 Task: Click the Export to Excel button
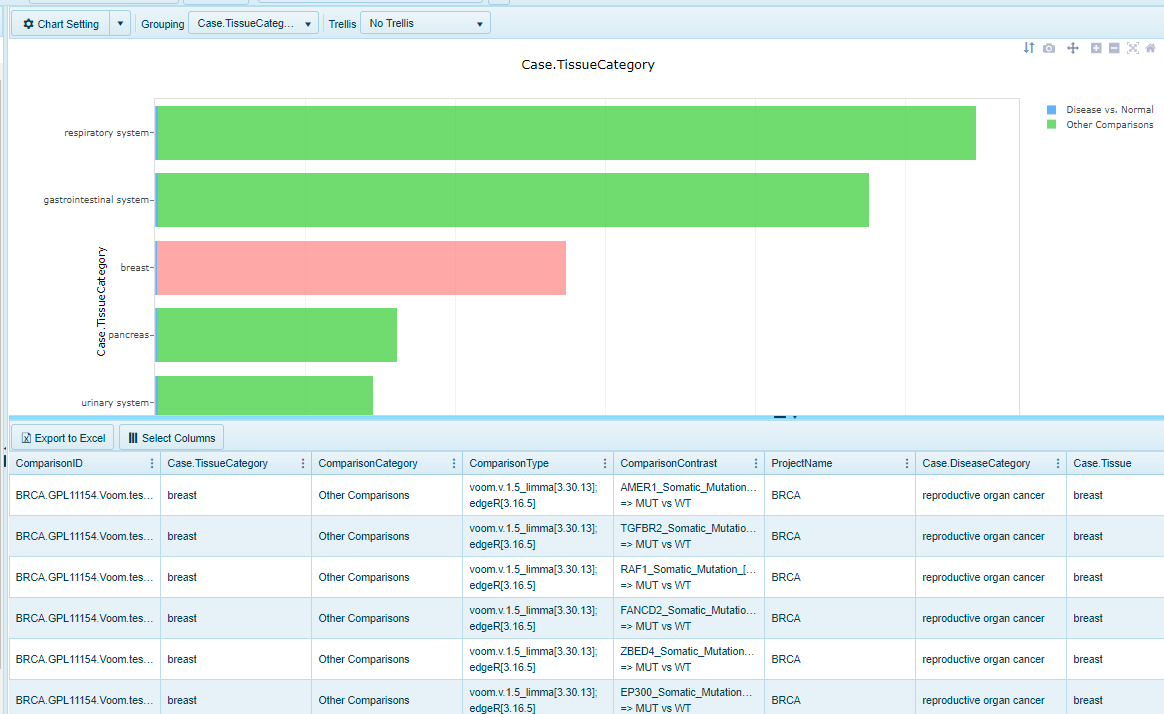click(62, 438)
